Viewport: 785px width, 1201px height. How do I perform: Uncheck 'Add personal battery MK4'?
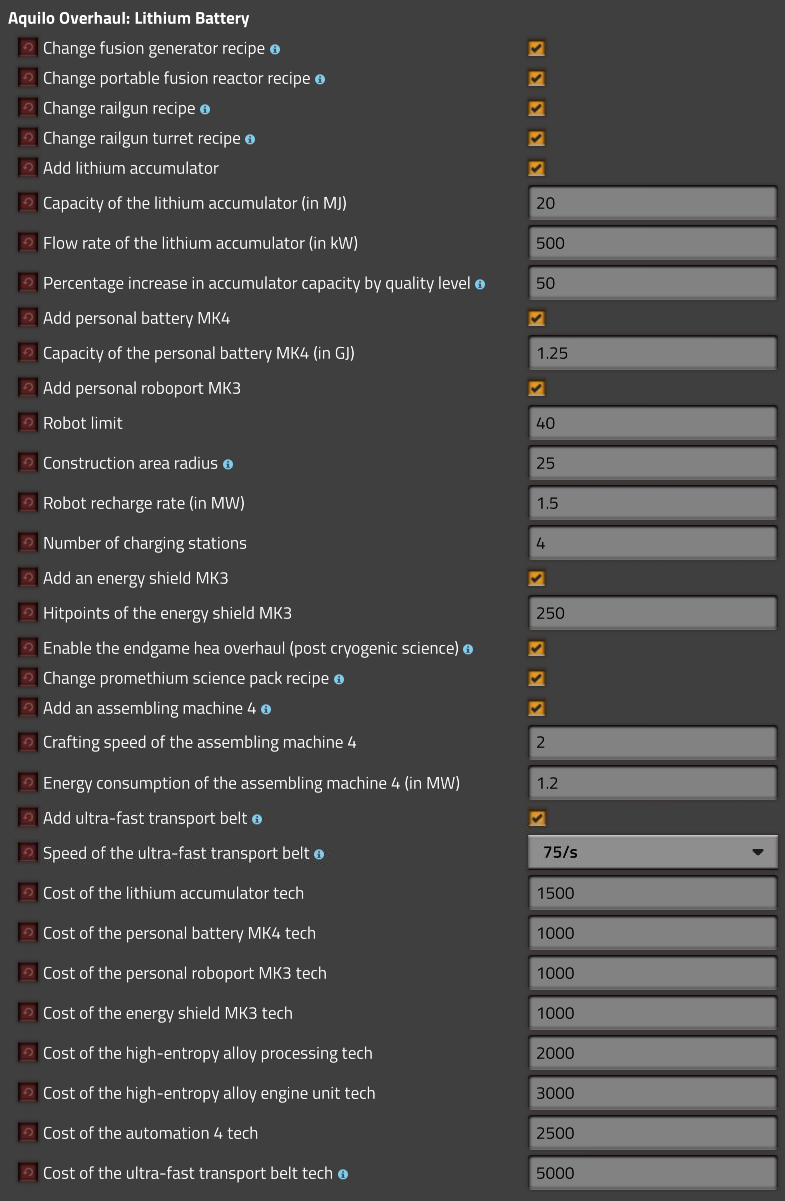click(x=537, y=318)
